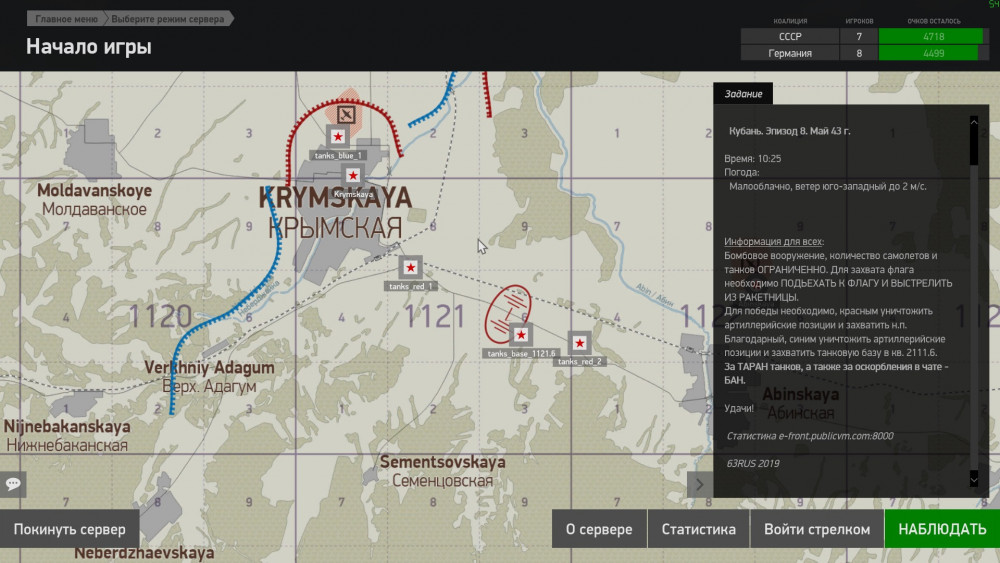The image size is (1000, 563).
Task: Select the tanks_base_1121.6 spawn icon
Action: pos(521,335)
